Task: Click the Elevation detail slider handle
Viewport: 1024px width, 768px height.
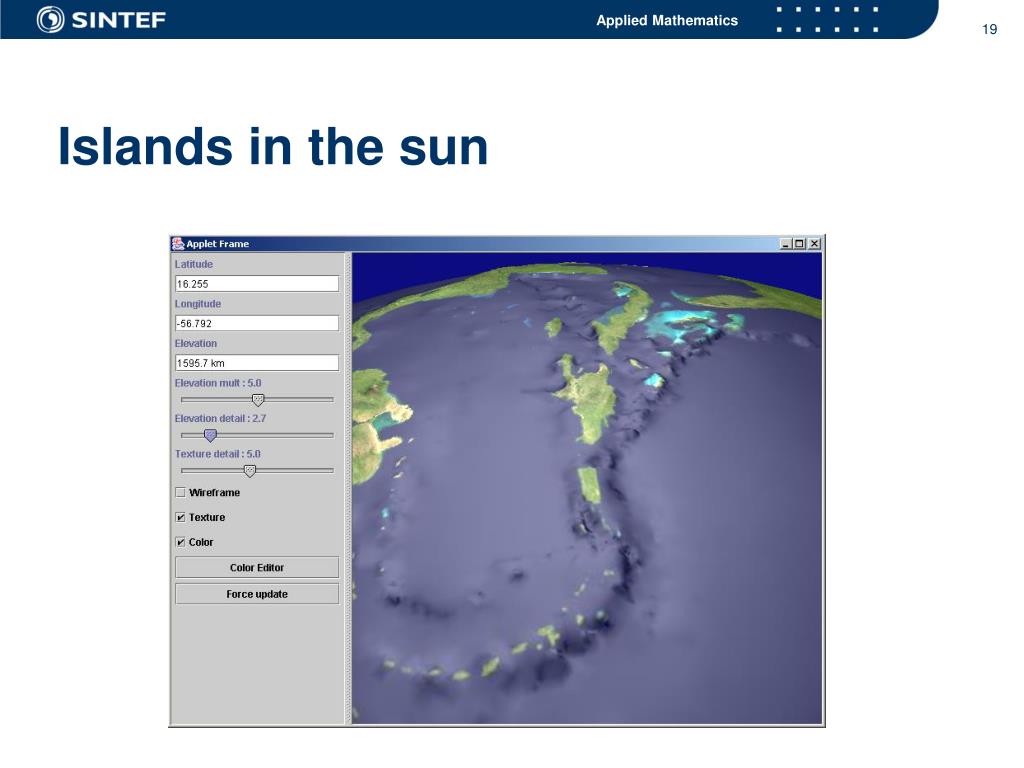Action: [x=210, y=435]
